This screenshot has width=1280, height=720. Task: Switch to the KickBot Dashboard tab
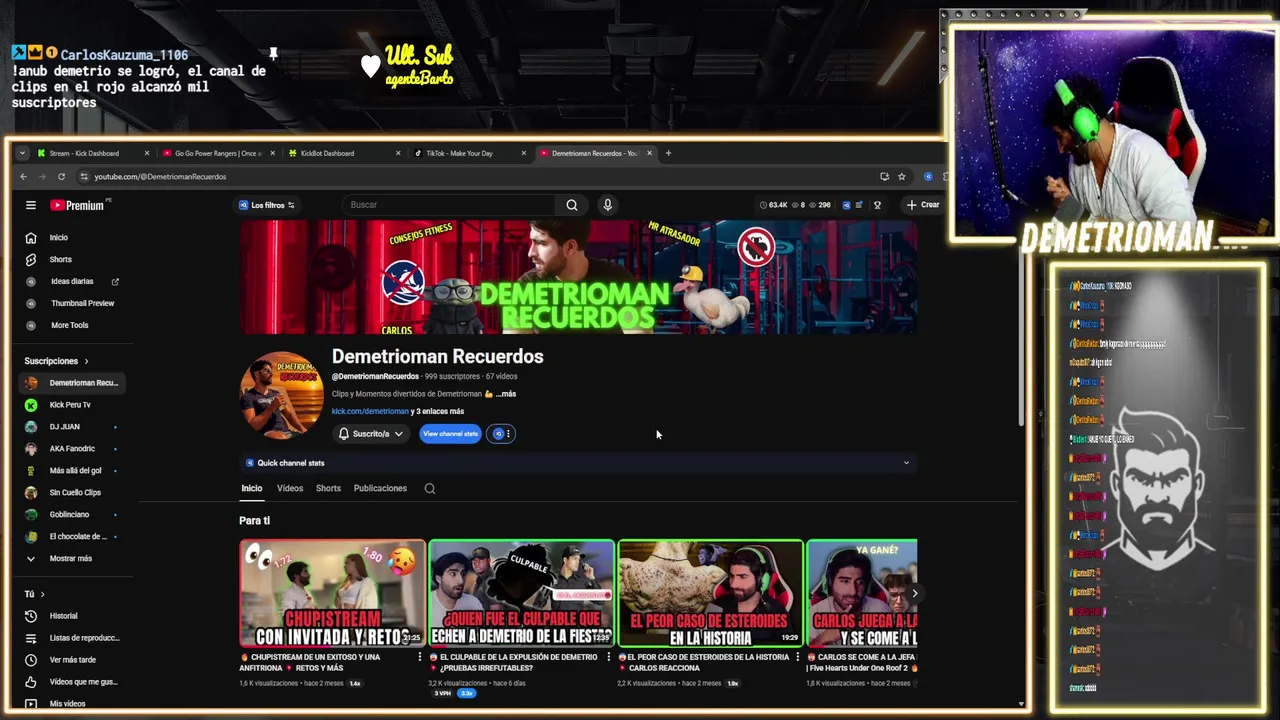pos(344,153)
